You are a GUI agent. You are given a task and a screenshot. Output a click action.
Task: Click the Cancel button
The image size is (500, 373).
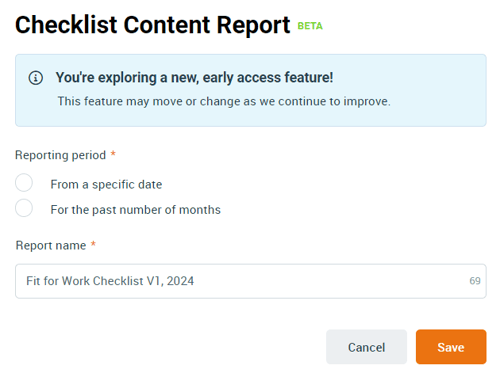366,347
